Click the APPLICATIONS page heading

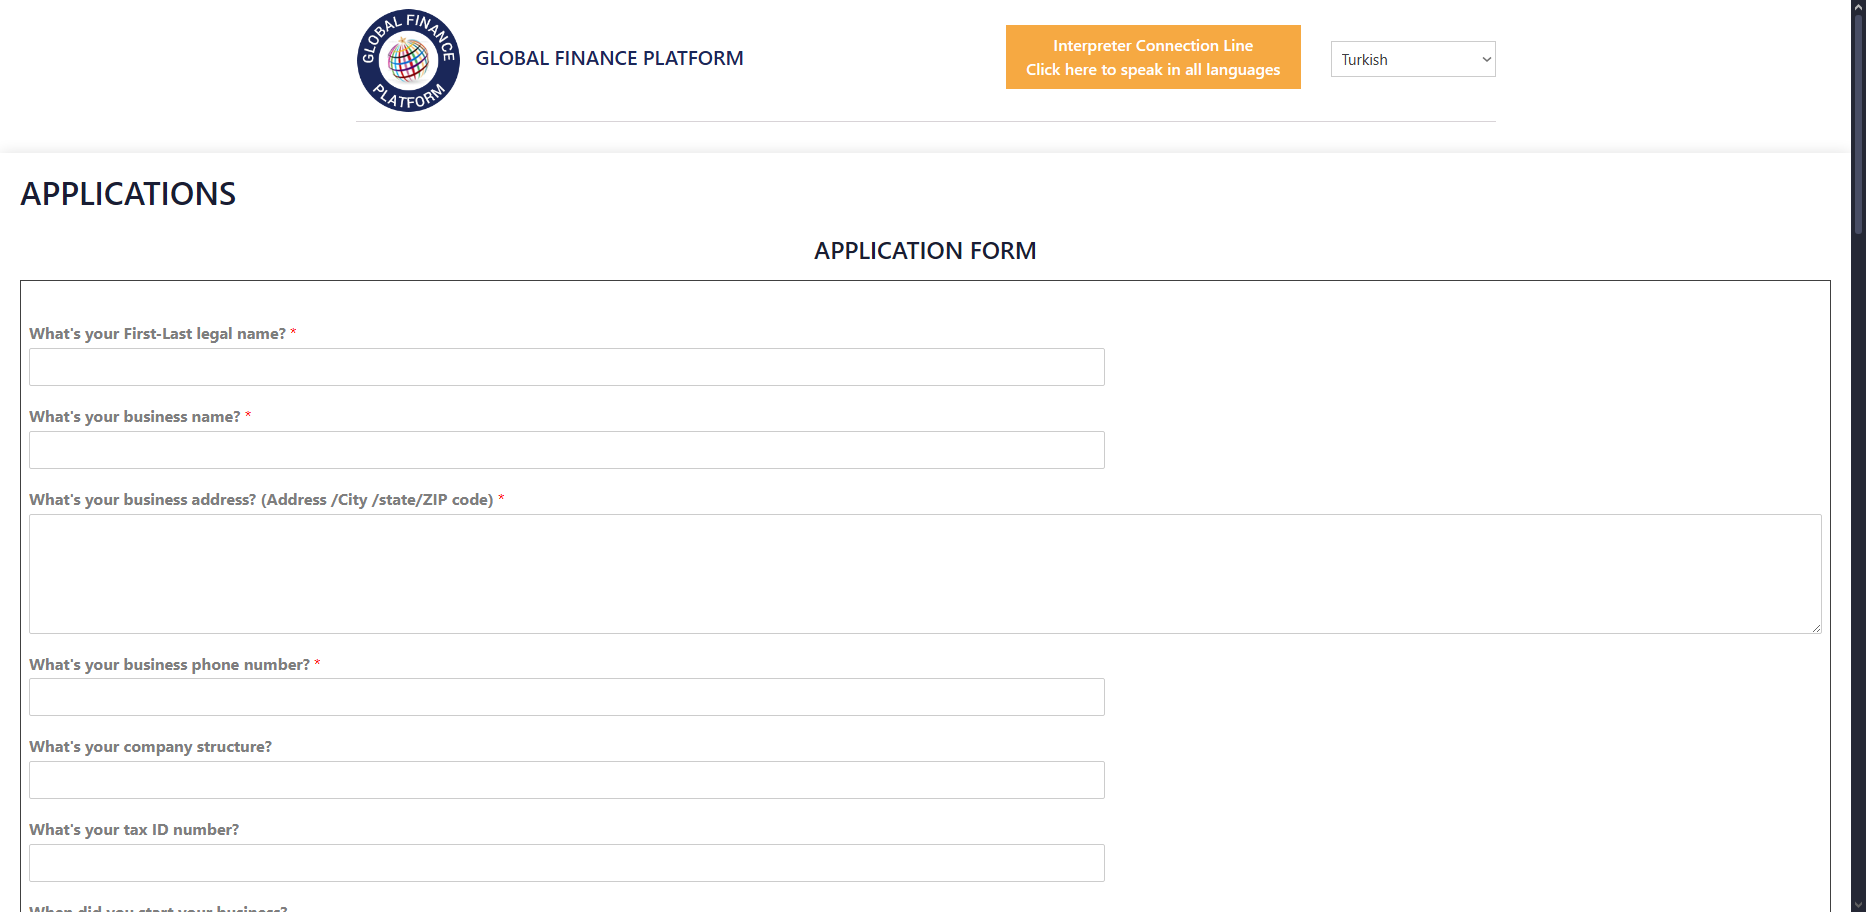click(128, 194)
